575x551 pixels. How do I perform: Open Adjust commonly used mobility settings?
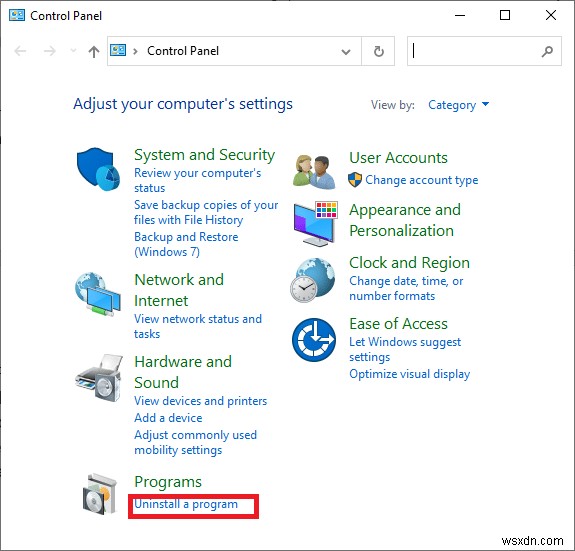pos(195,442)
